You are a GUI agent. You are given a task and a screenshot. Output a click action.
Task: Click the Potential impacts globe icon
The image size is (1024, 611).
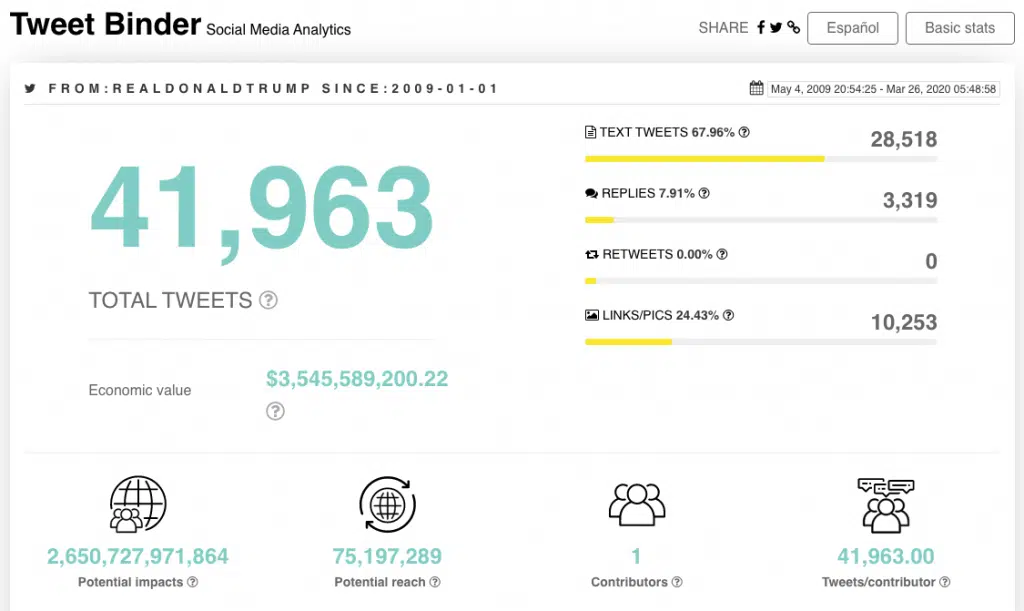click(138, 504)
